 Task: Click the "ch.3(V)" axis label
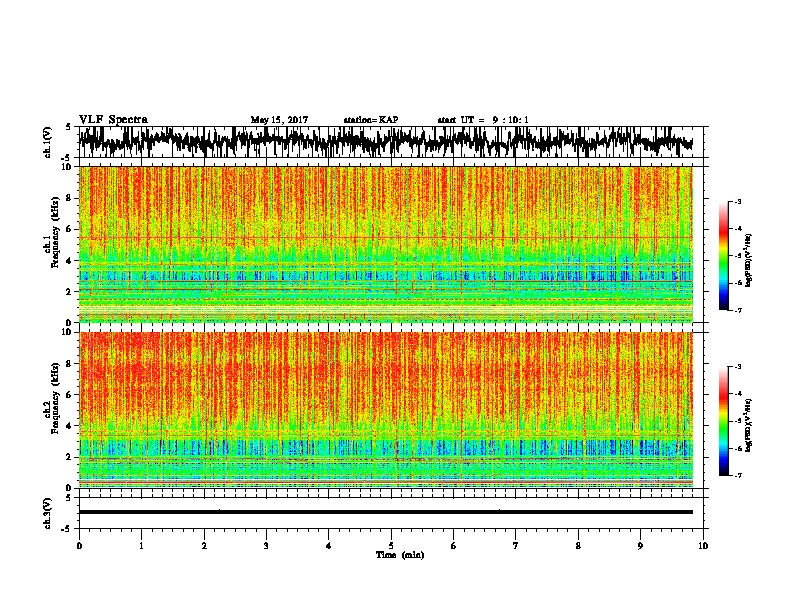click(47, 513)
